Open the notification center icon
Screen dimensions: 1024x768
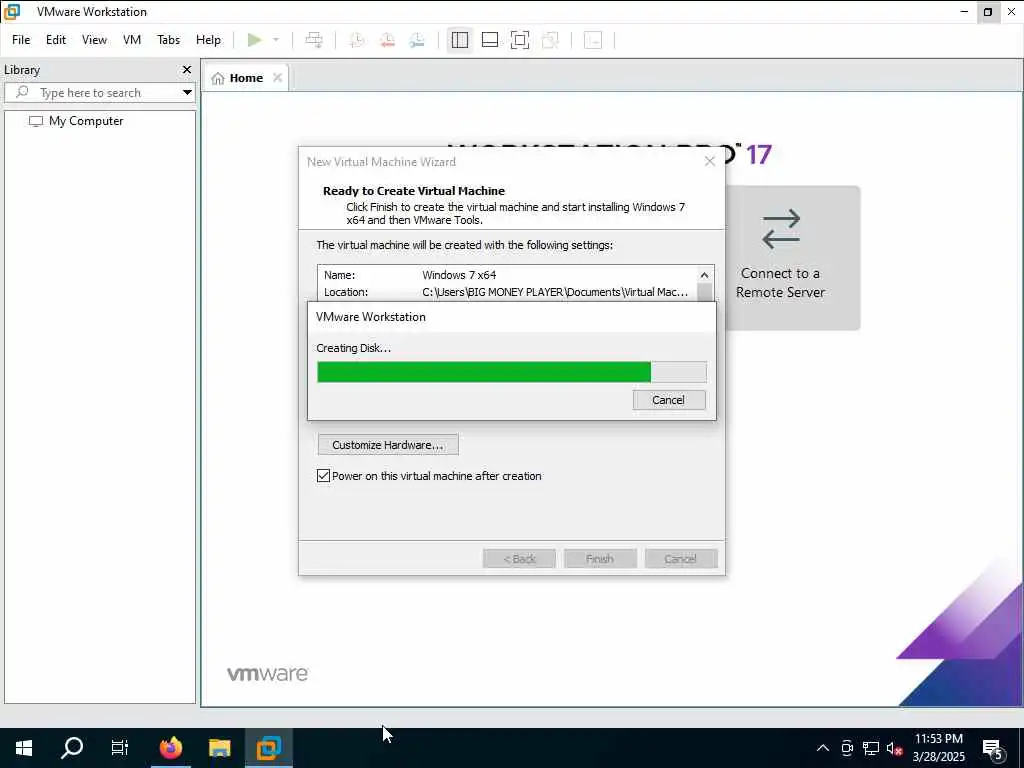[x=993, y=748]
